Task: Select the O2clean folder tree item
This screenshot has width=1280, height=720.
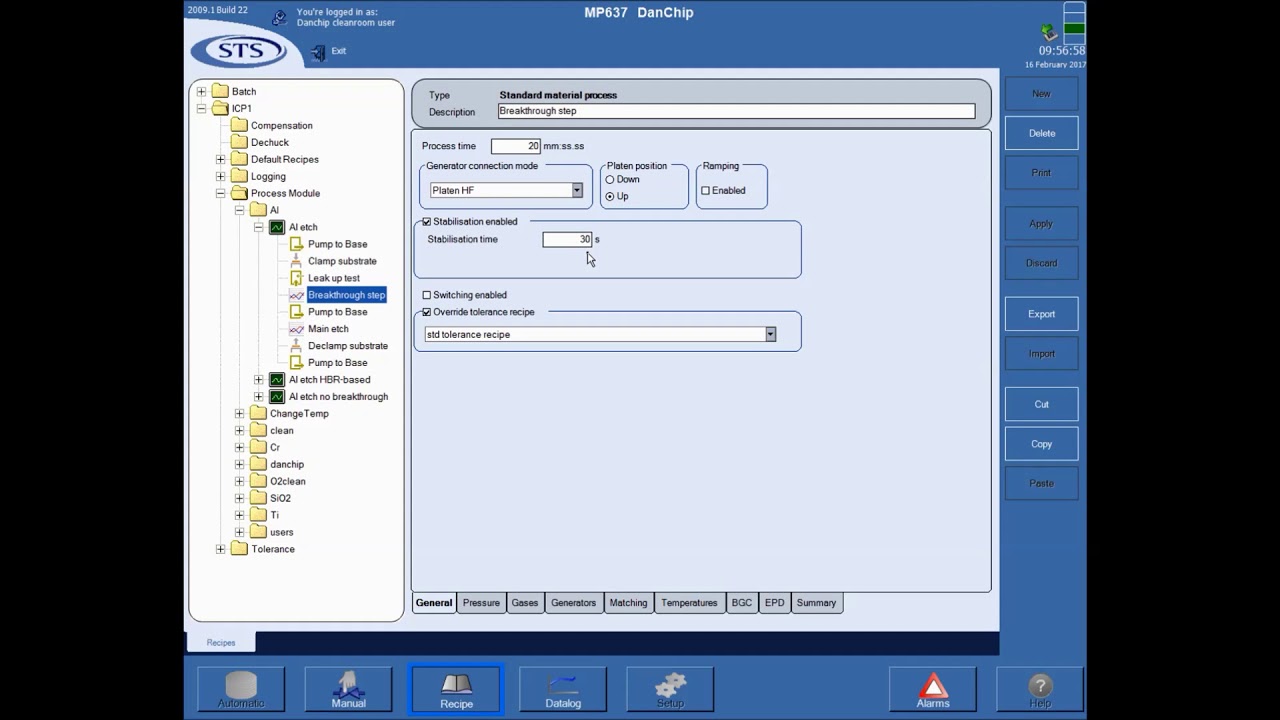Action: point(287,481)
